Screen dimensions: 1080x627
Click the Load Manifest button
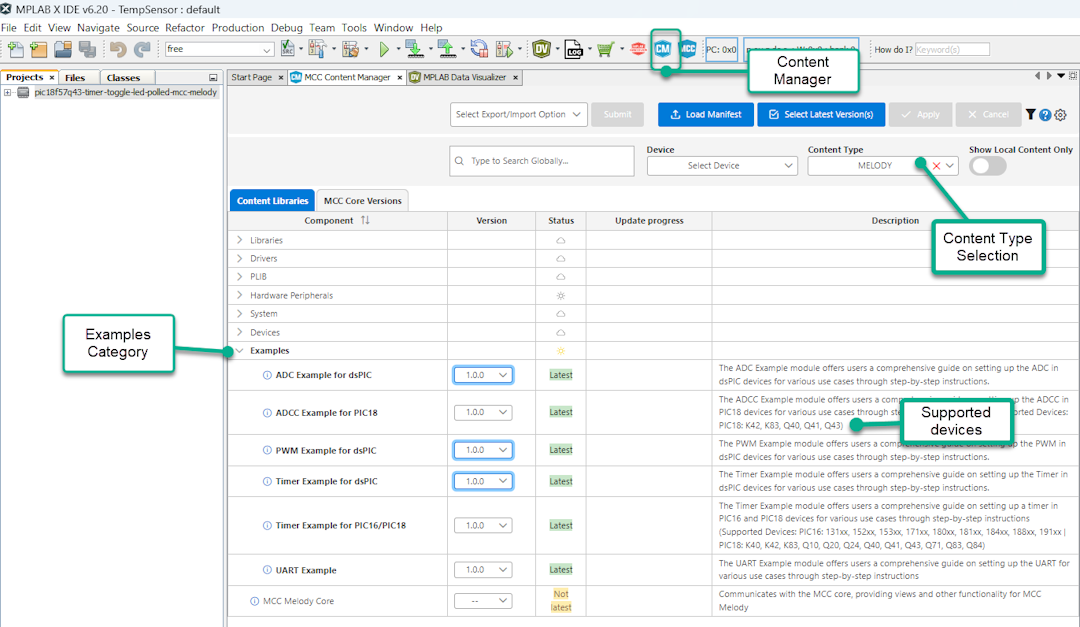706,114
